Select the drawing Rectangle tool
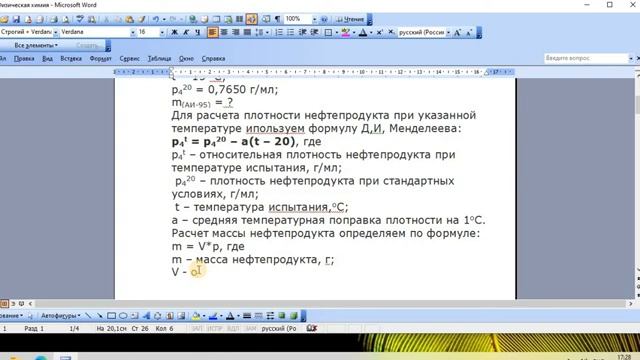640x360 pixels. click(111, 316)
